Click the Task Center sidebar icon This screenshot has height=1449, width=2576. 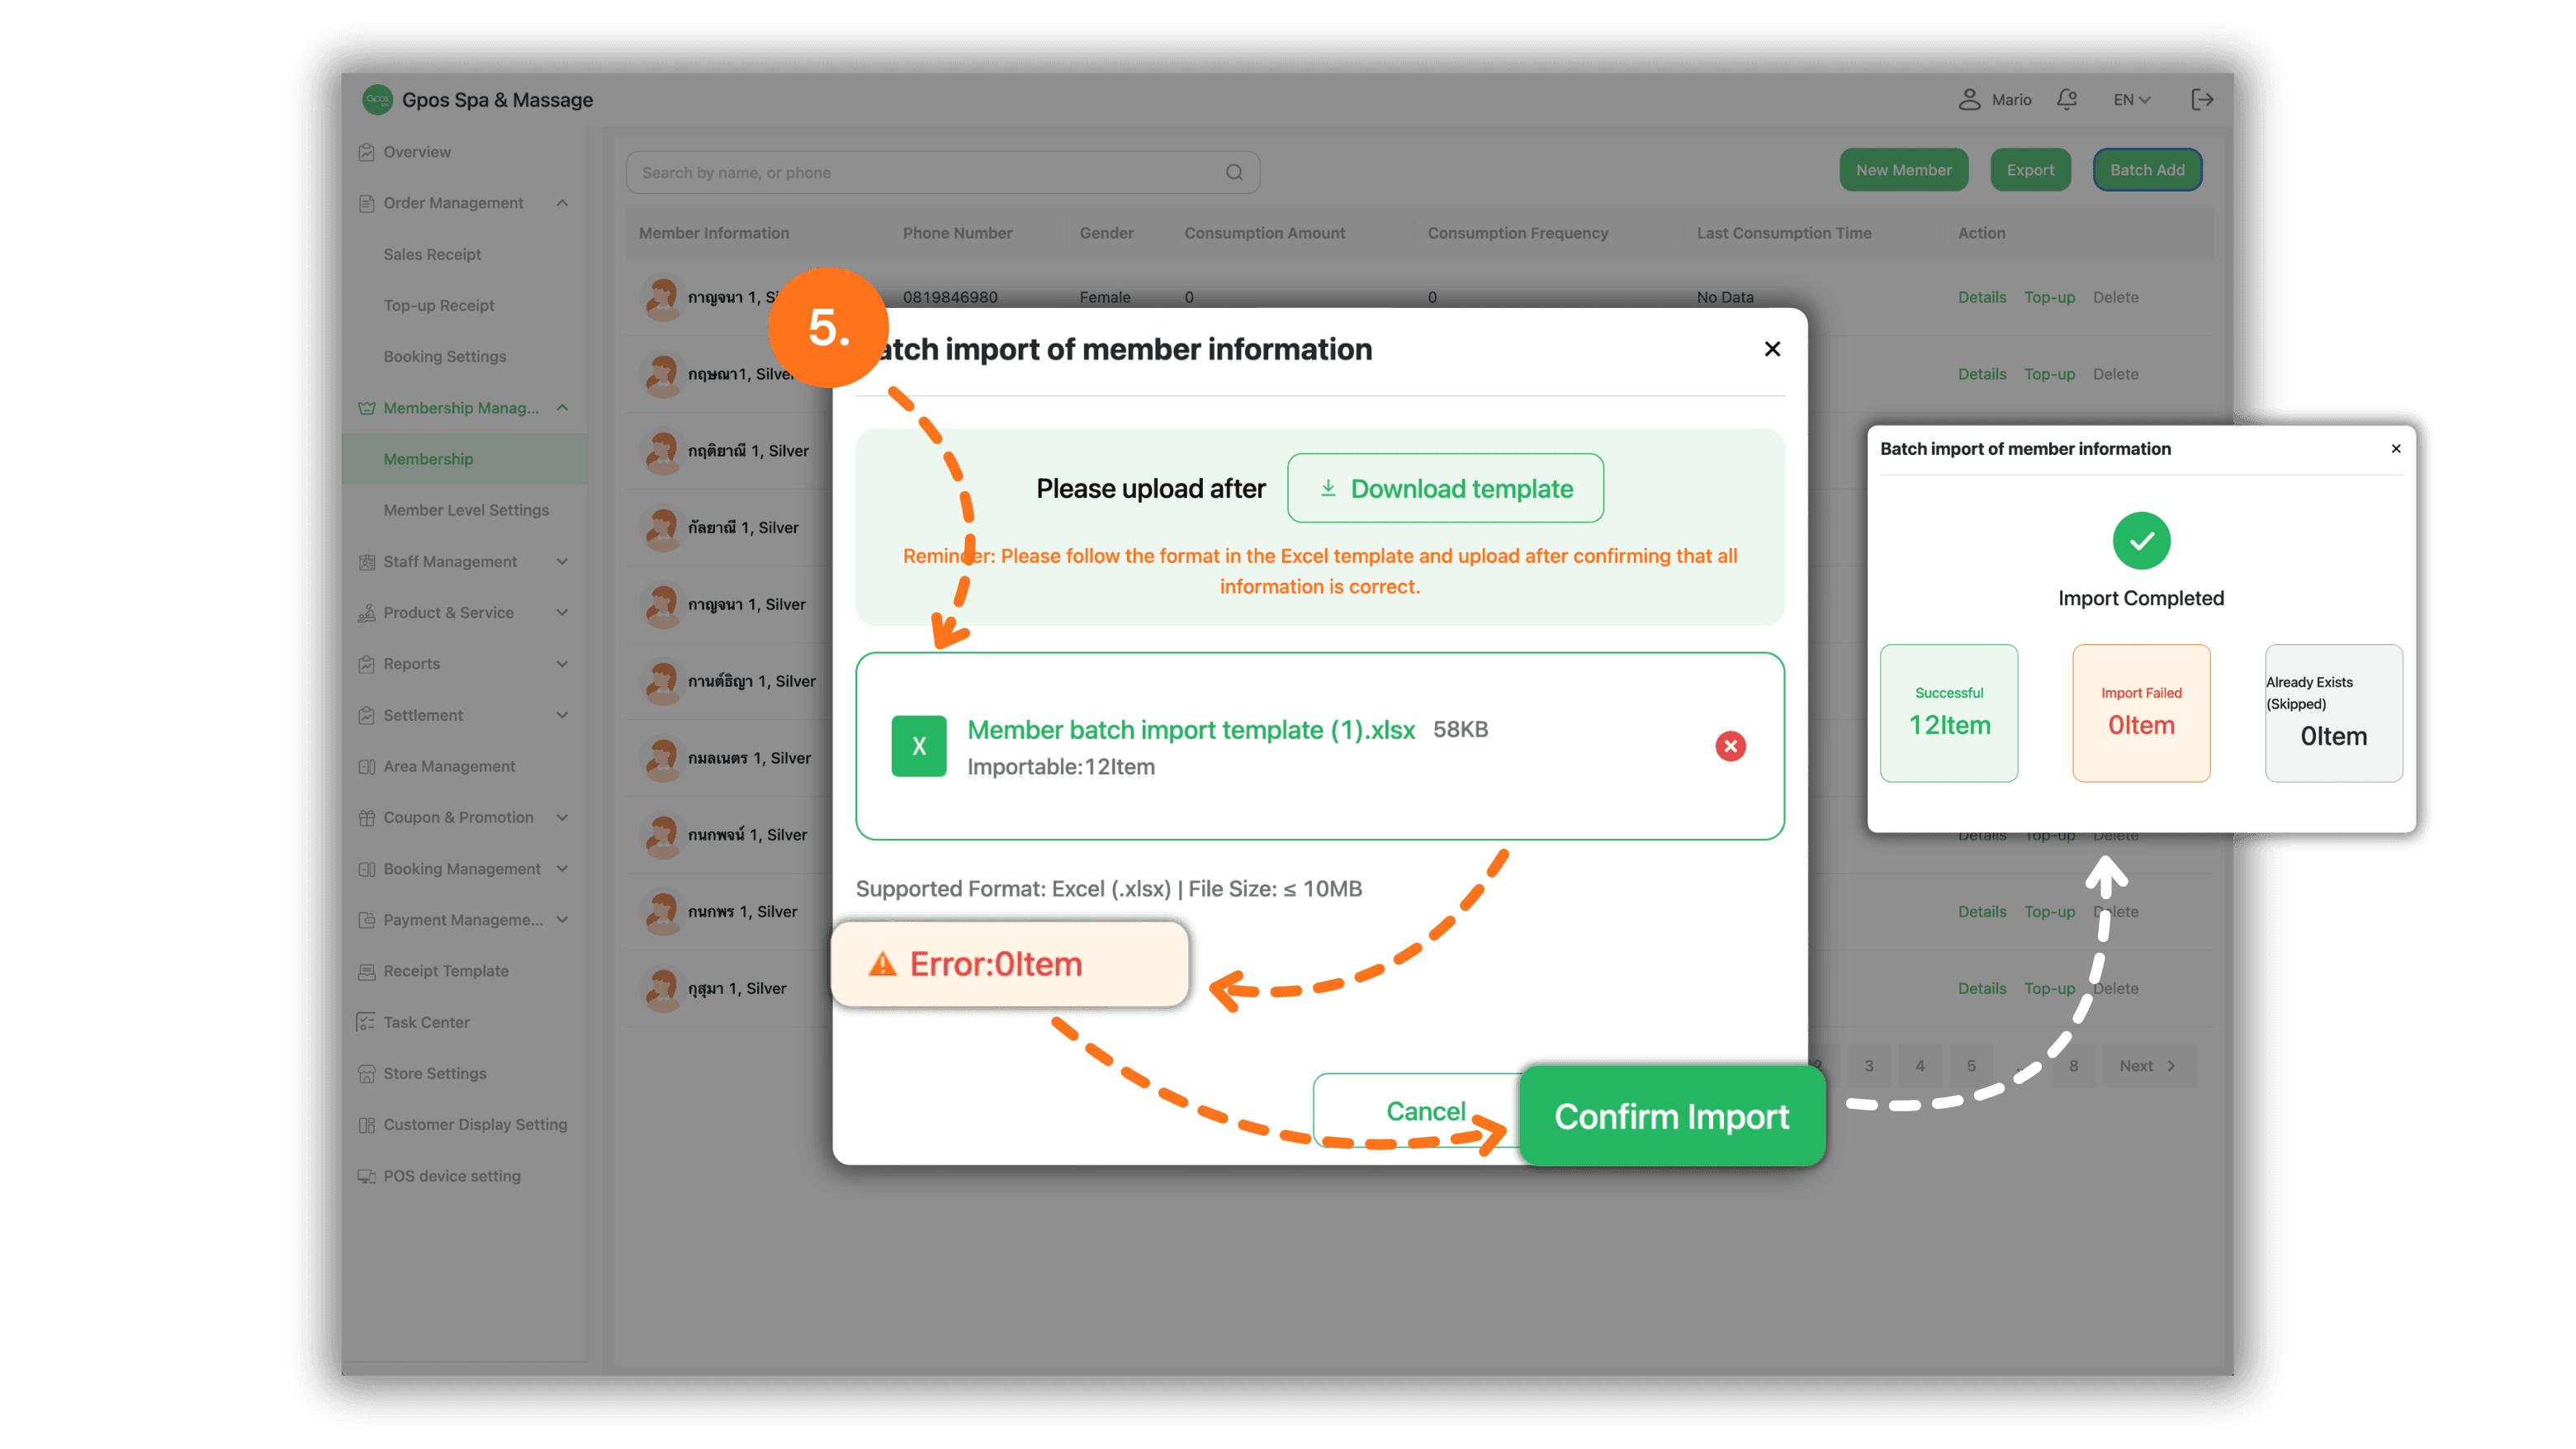coord(366,1022)
